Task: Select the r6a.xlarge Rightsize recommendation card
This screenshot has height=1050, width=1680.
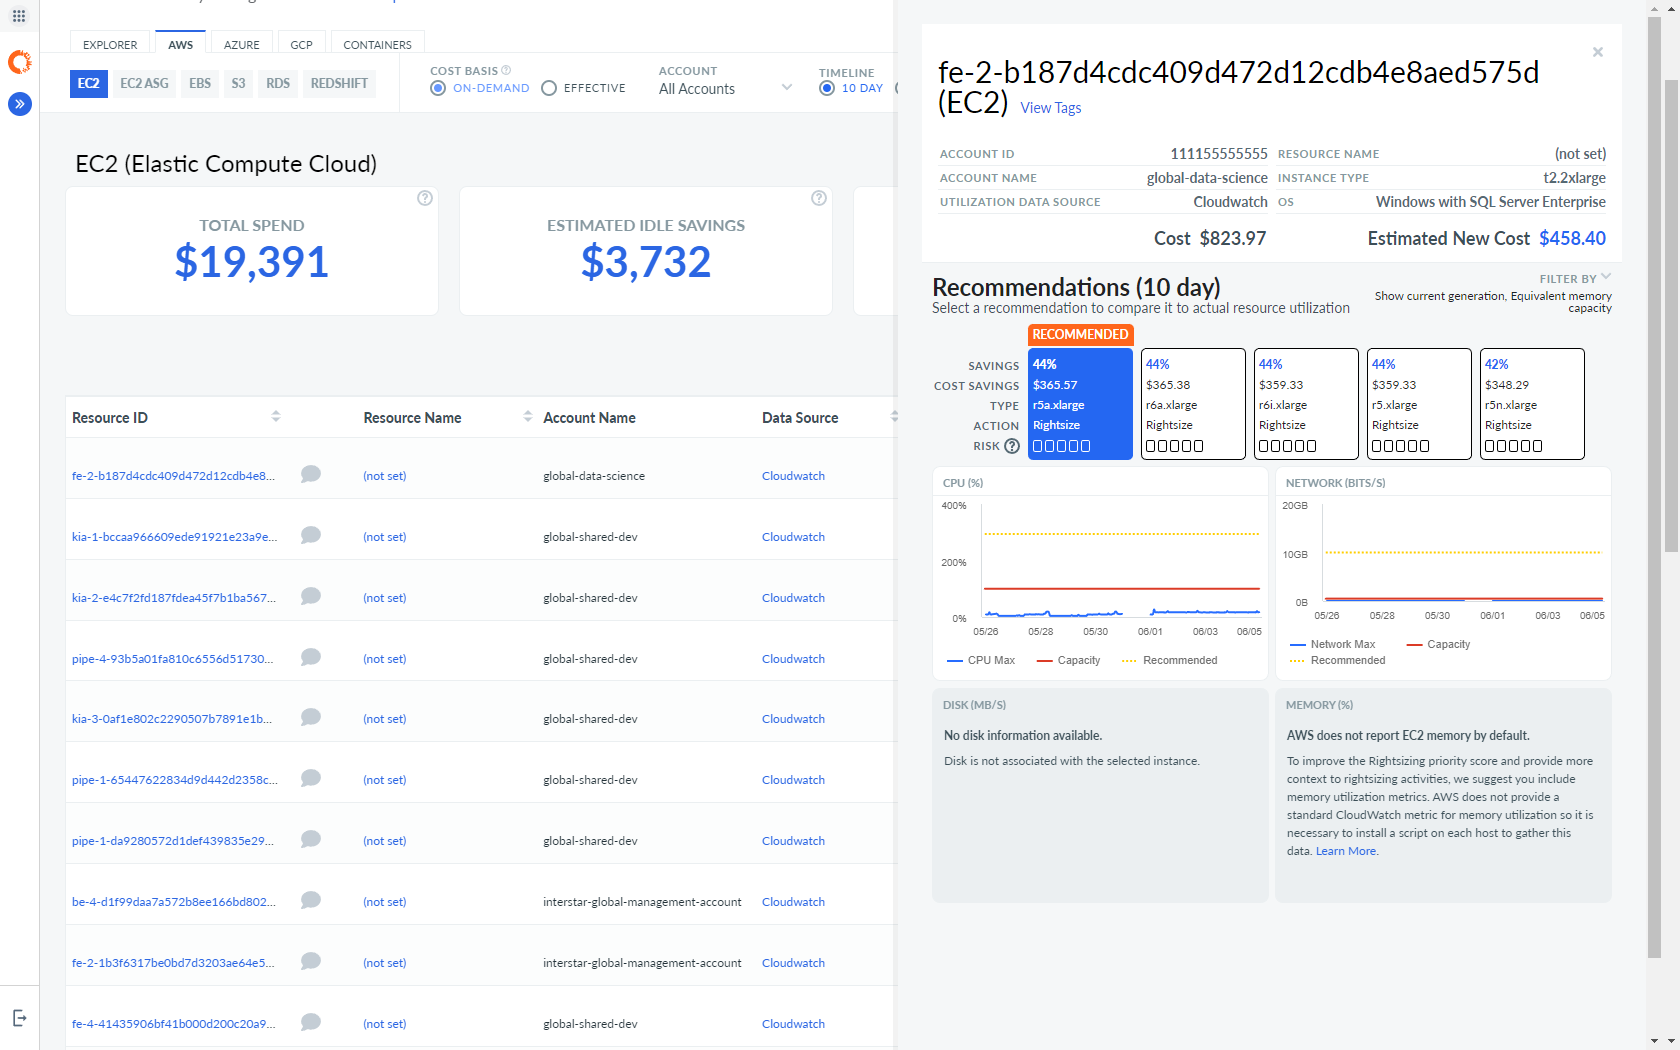Action: [x=1193, y=404]
